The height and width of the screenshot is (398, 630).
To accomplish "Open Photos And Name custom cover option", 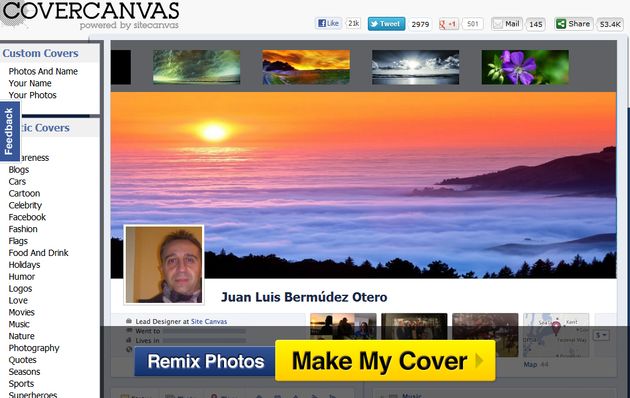I will pyautogui.click(x=43, y=71).
